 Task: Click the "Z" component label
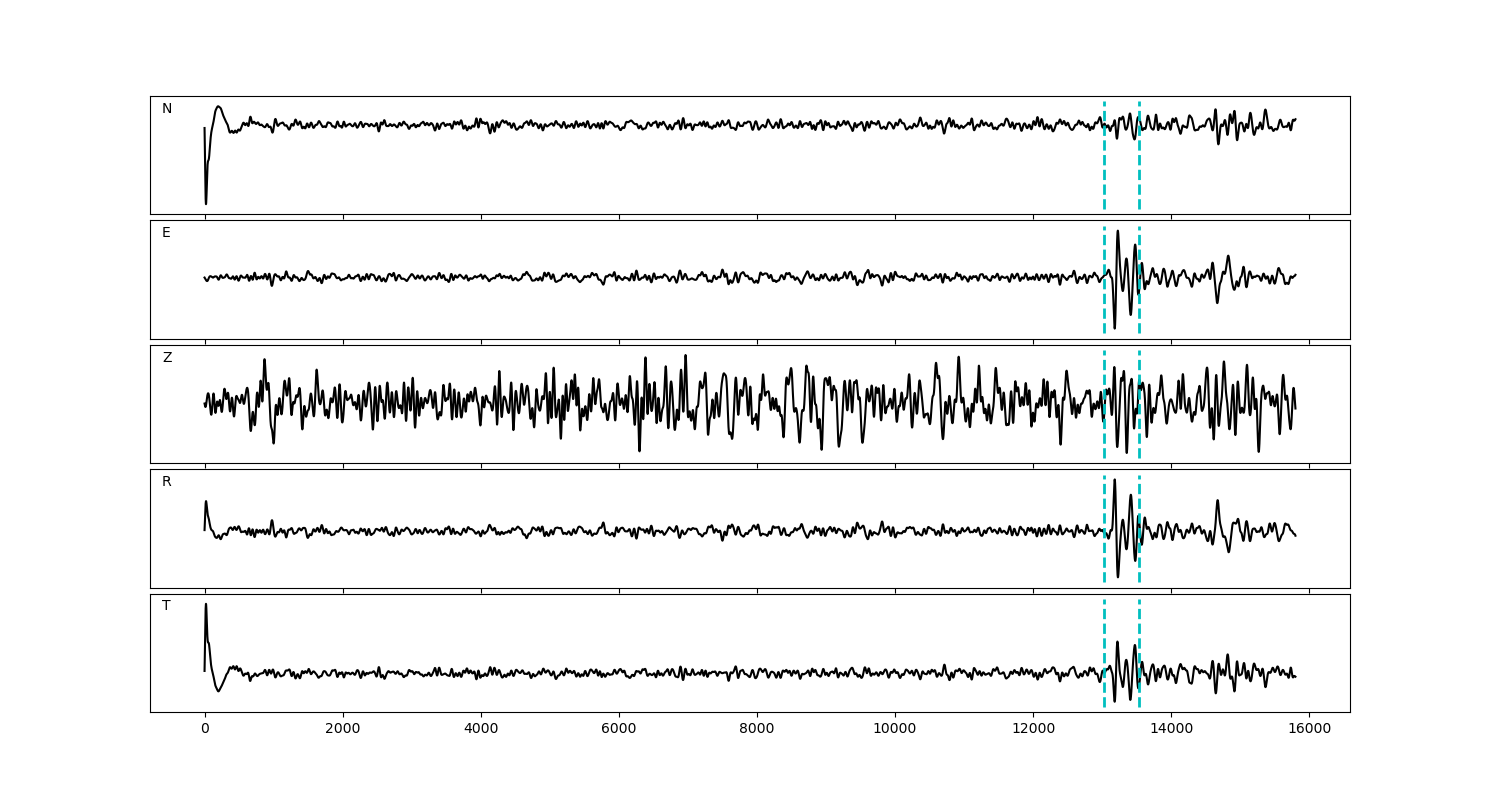click(x=167, y=358)
